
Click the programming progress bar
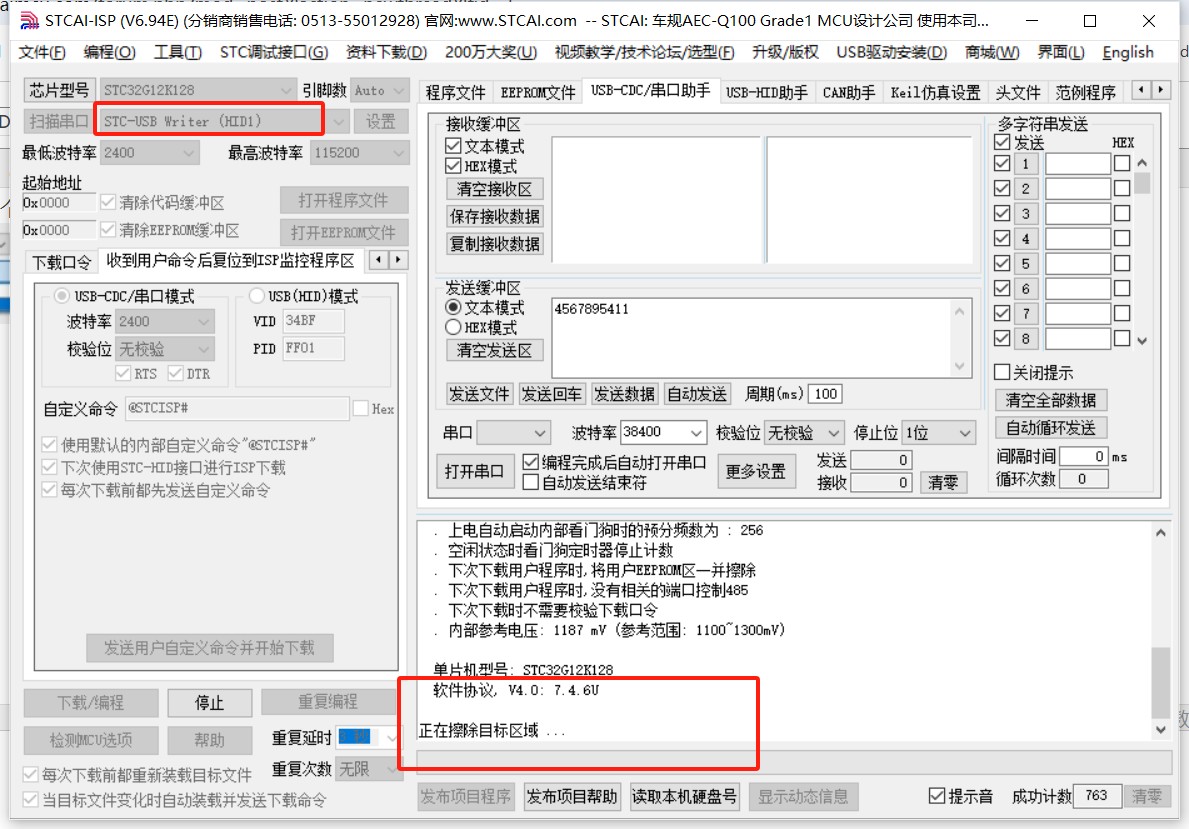click(x=794, y=761)
